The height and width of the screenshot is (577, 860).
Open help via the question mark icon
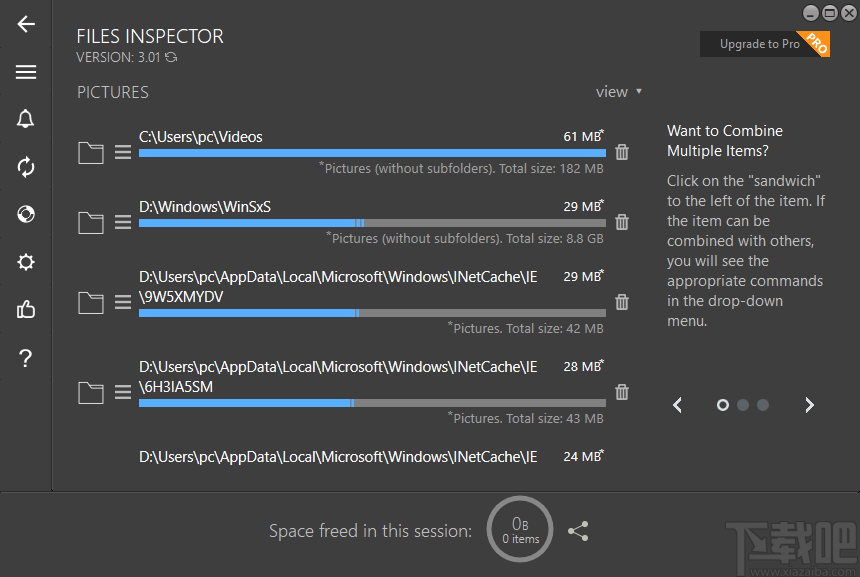pos(25,358)
